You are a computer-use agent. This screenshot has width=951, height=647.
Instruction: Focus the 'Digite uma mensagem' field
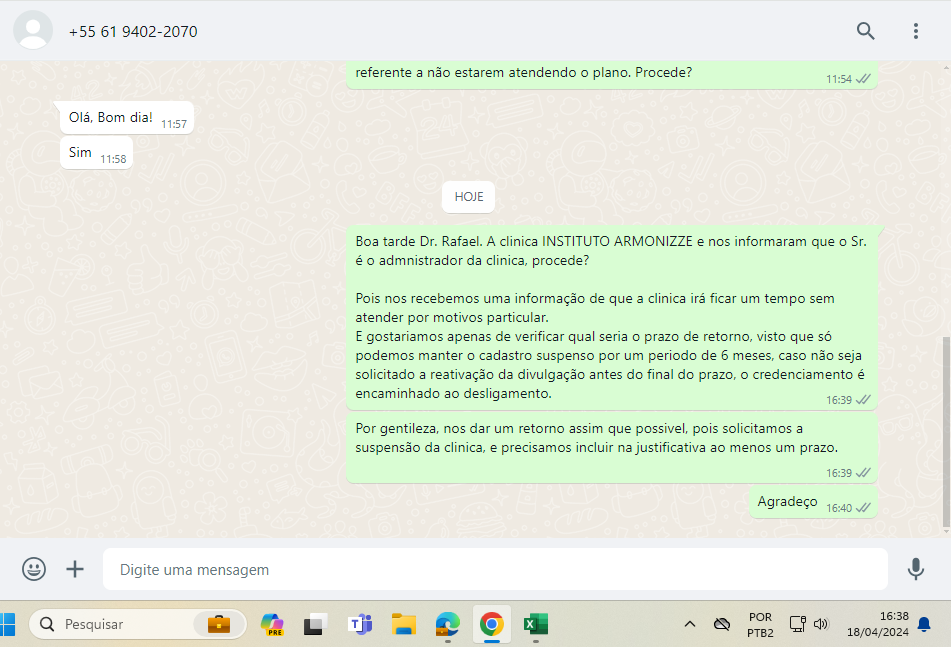(495, 569)
